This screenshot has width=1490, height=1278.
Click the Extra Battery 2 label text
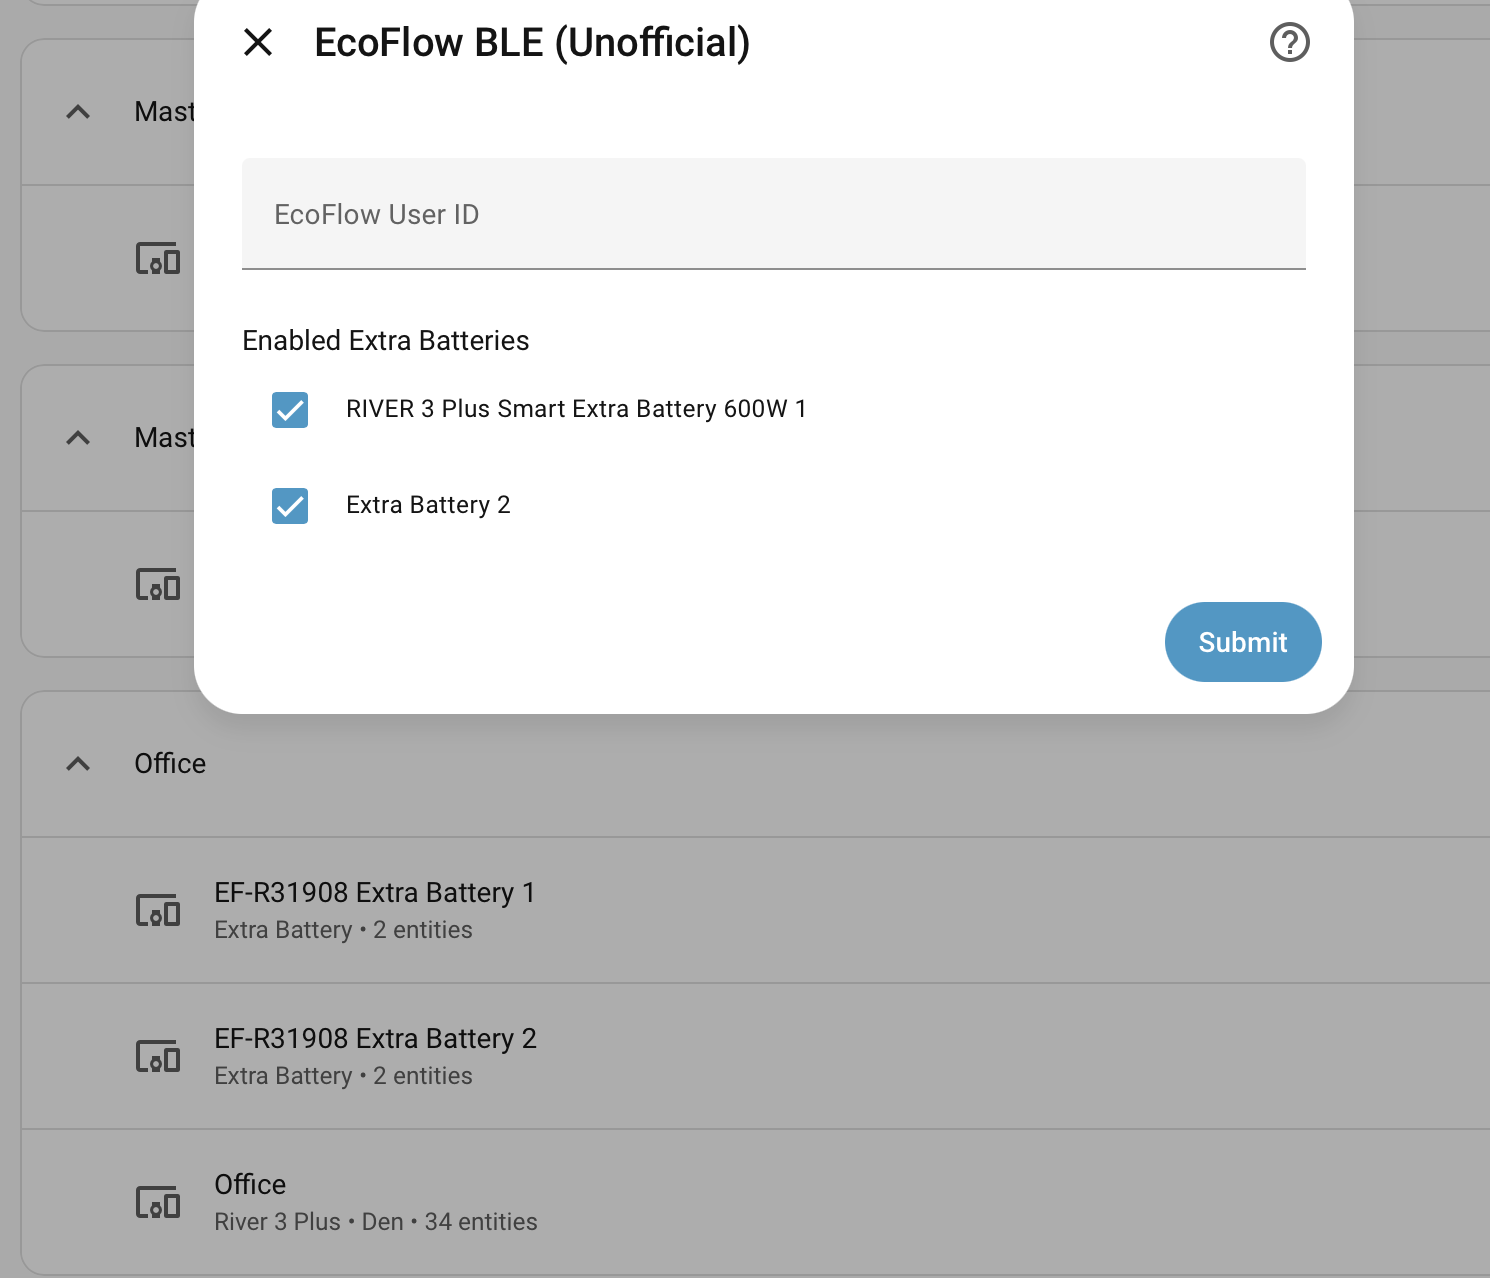(428, 505)
